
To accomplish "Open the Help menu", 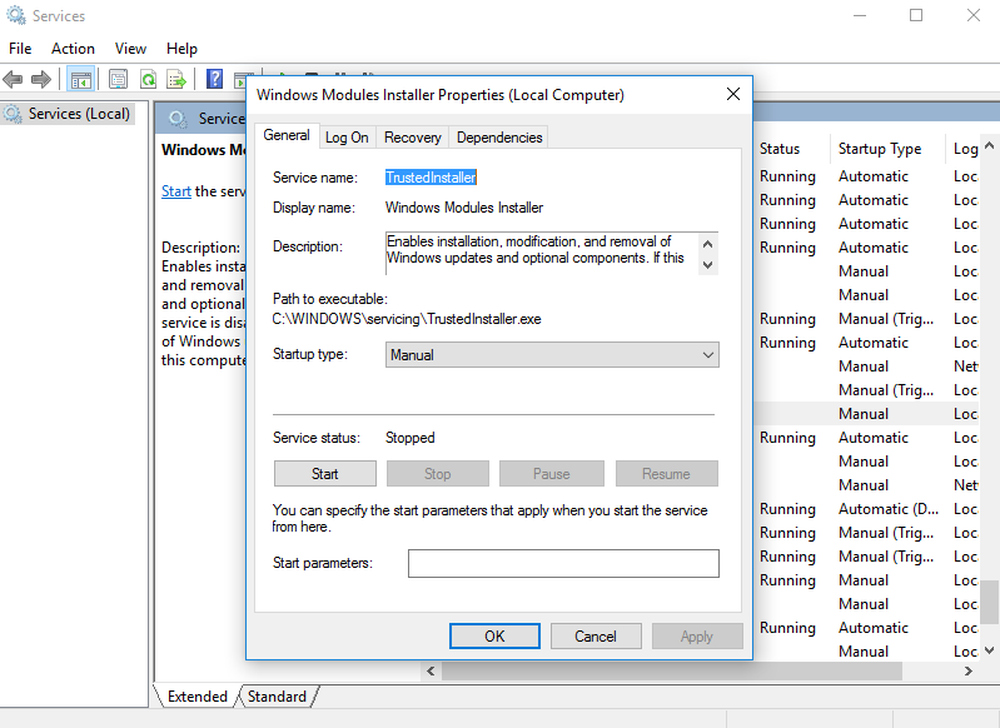I will [182, 48].
